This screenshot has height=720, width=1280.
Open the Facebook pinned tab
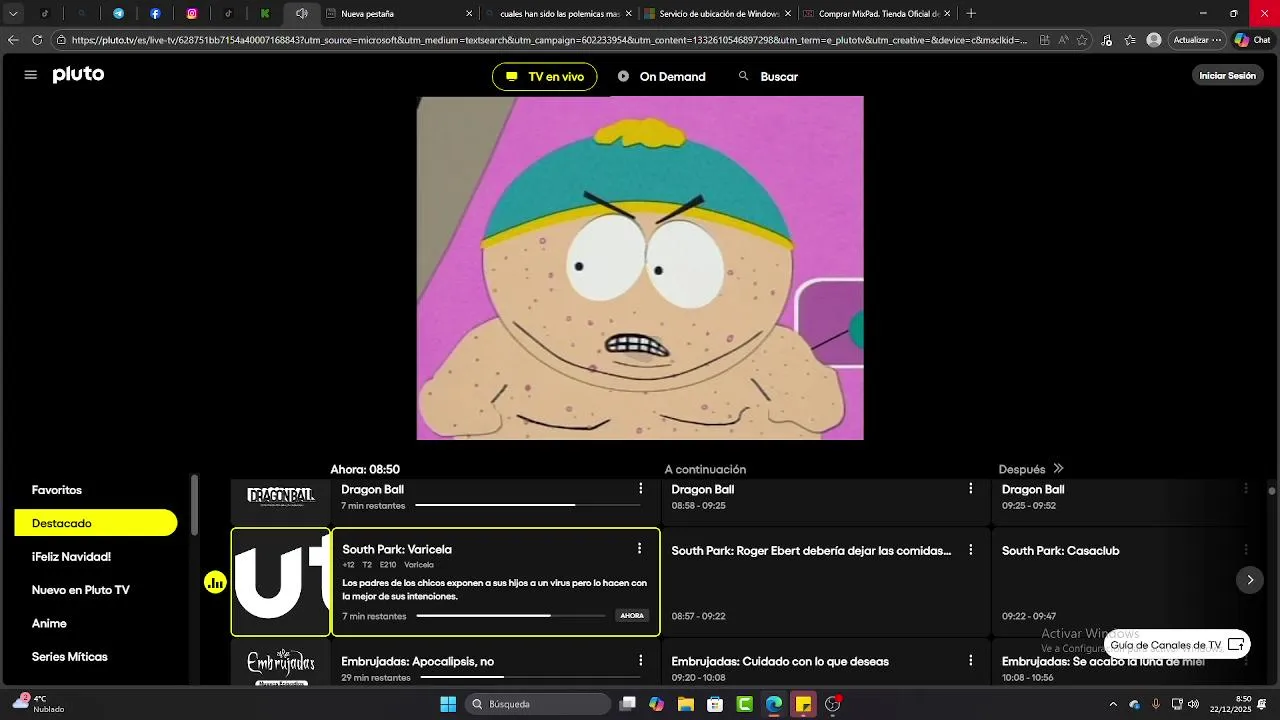coord(155,14)
